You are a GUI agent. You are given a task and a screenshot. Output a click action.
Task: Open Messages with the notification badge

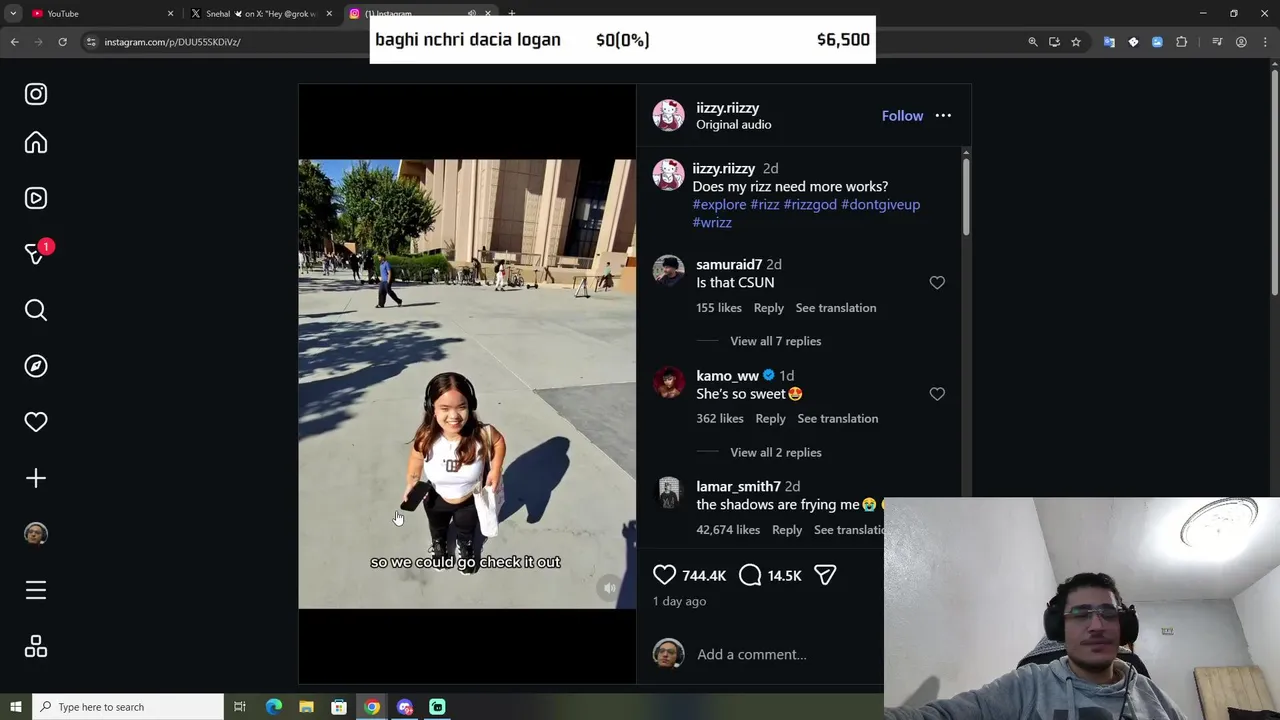[x=36, y=254]
